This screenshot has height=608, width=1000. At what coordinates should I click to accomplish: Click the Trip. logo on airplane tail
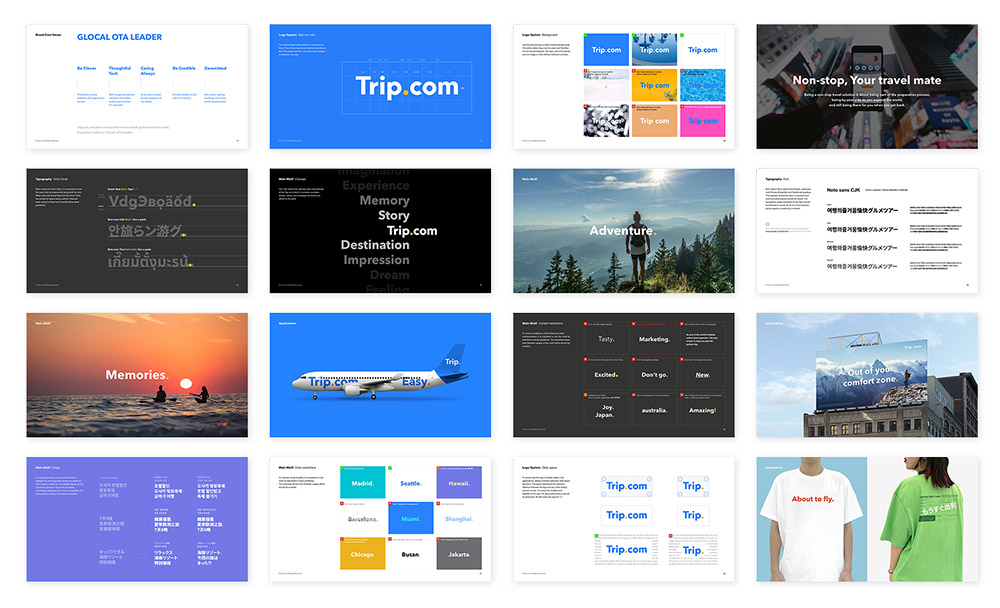(452, 361)
